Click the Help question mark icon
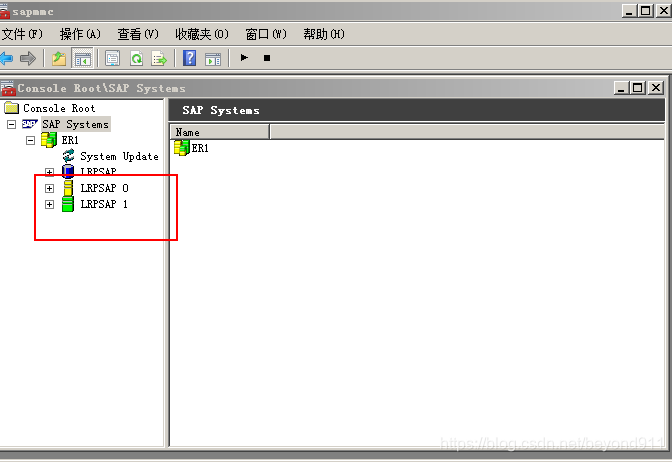672x462 pixels. click(189, 58)
